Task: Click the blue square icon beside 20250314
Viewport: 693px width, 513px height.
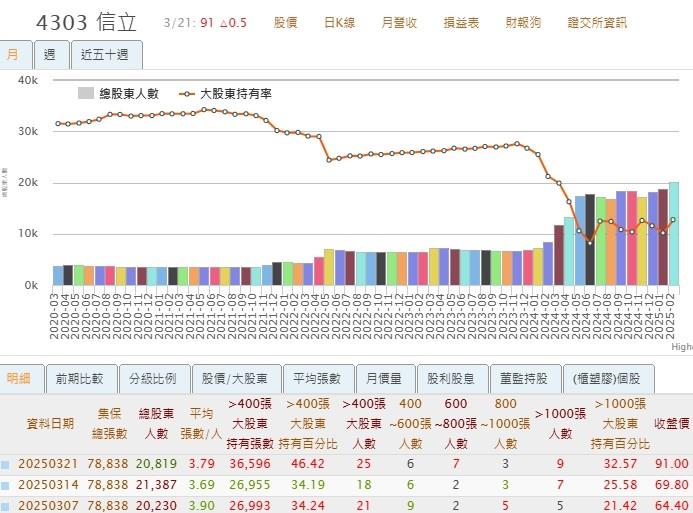Action: [5, 486]
